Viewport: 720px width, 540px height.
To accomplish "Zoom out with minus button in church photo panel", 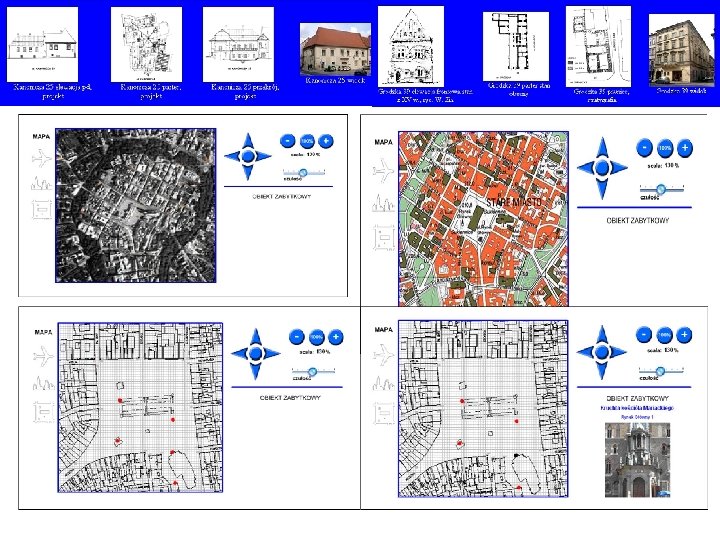I will point(644,335).
